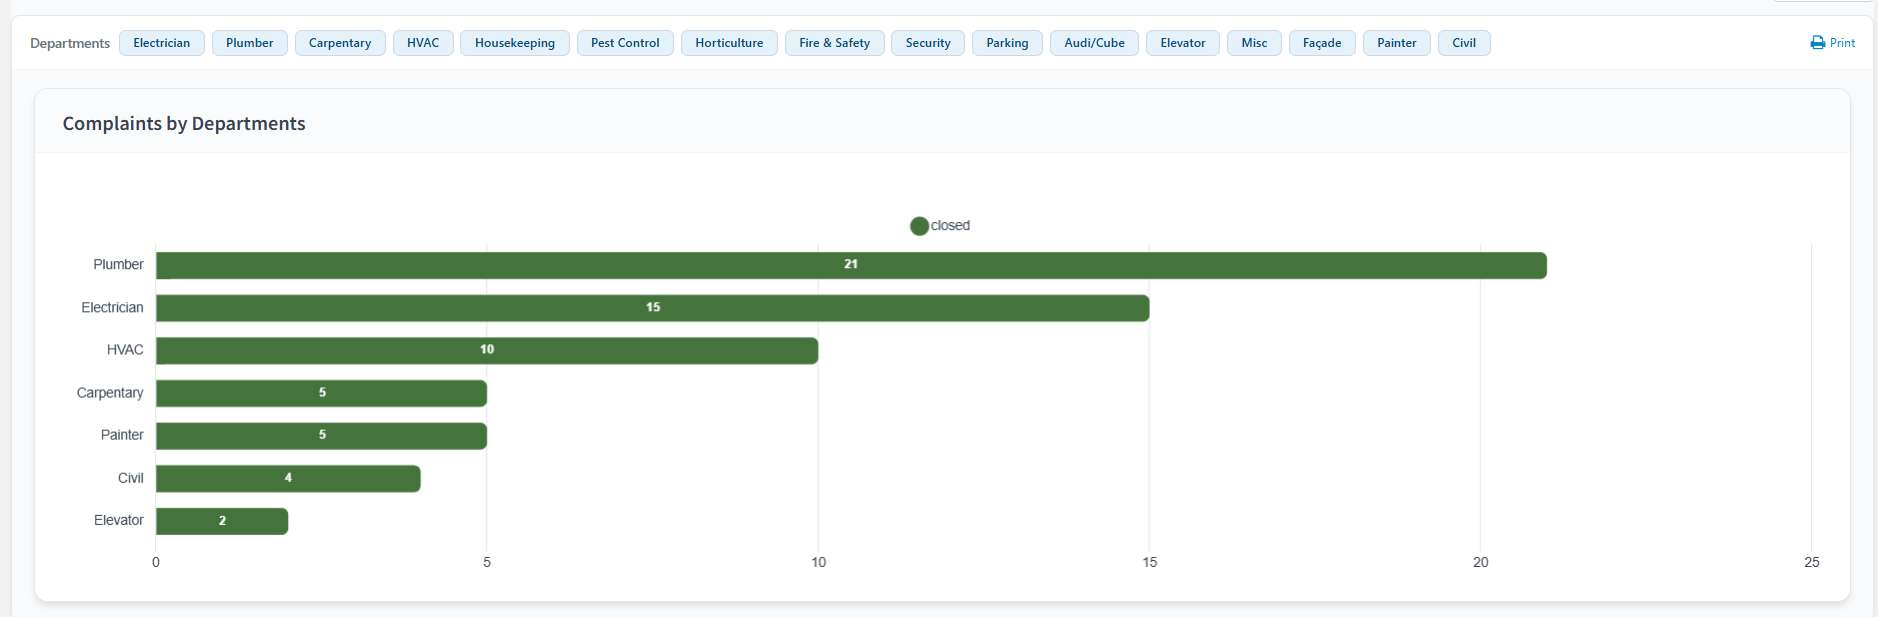Select the Façade department filter

point(1322,43)
